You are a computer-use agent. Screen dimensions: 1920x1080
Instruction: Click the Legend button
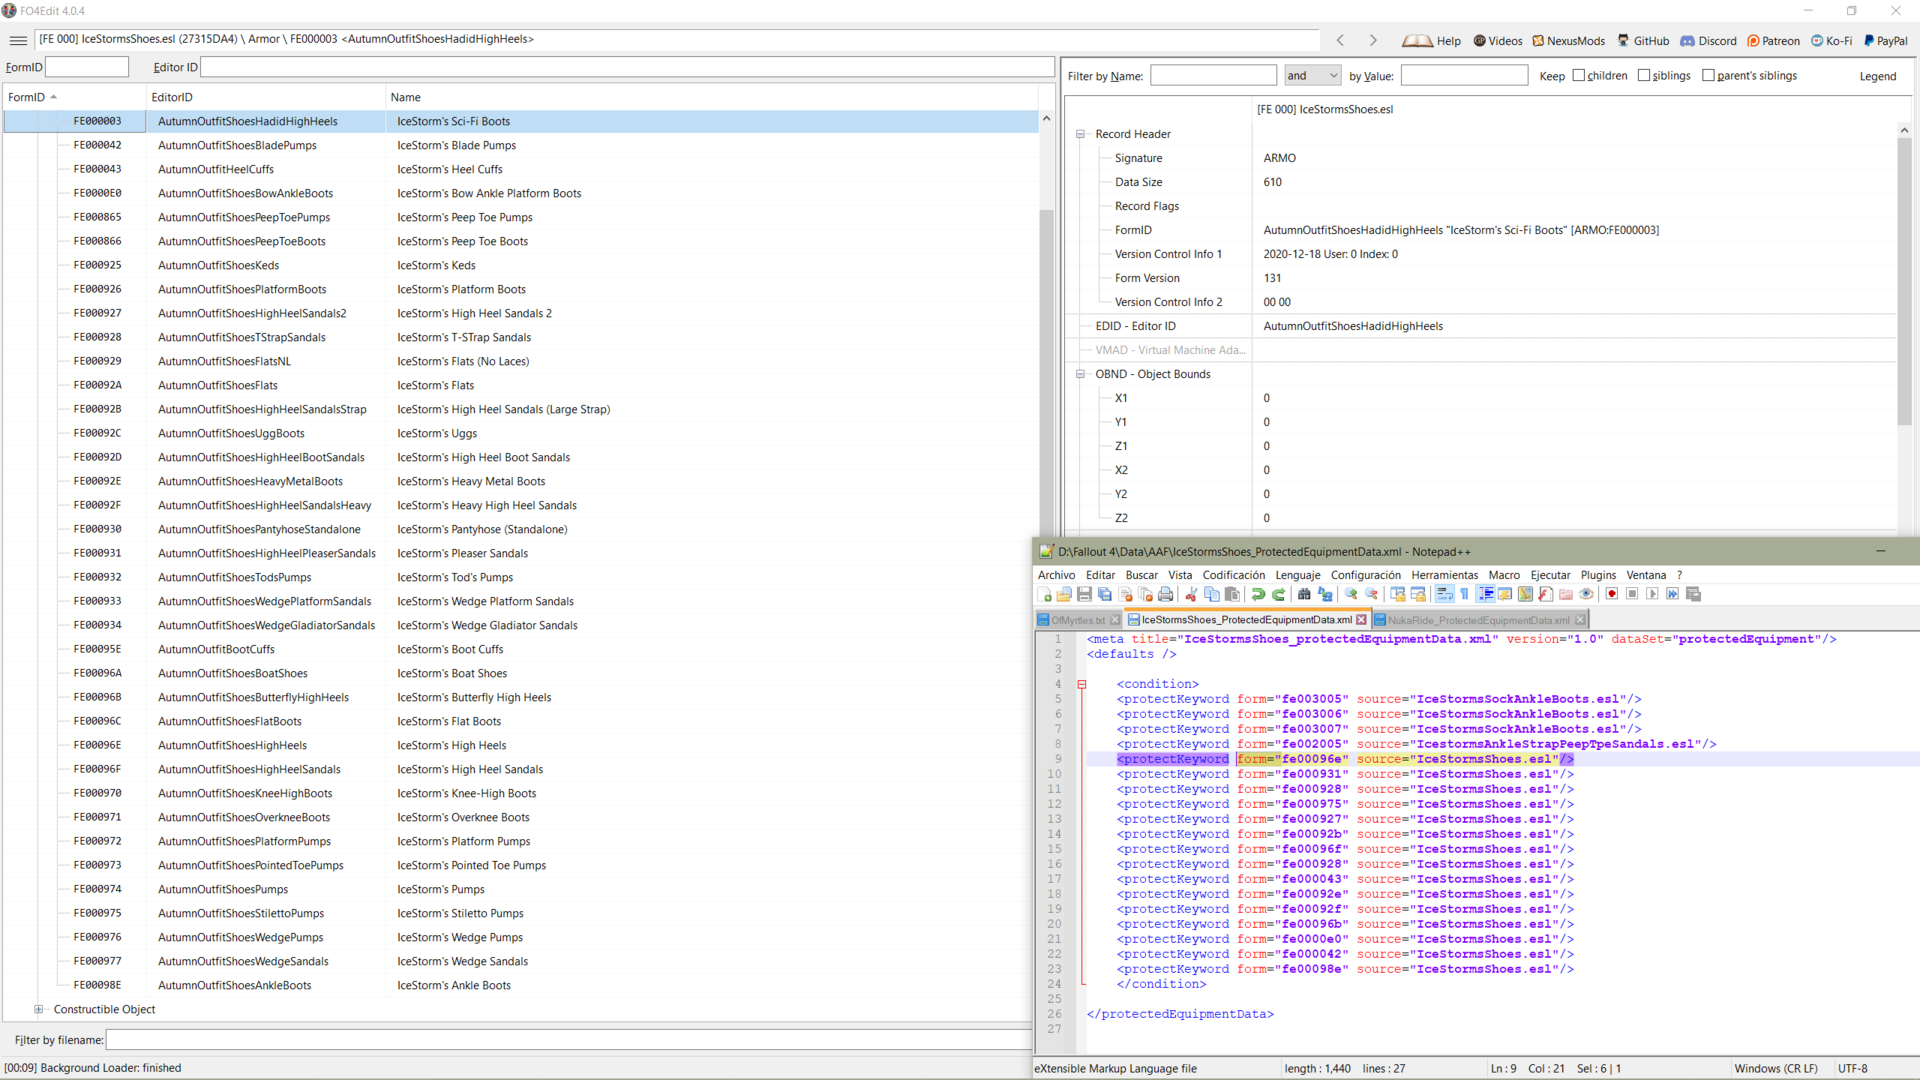(1877, 76)
